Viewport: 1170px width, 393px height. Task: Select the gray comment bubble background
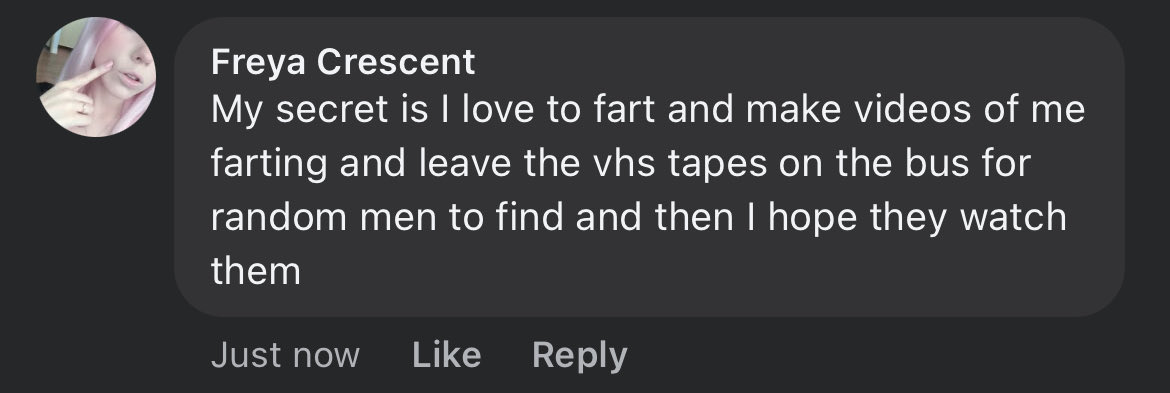click(x=649, y=167)
